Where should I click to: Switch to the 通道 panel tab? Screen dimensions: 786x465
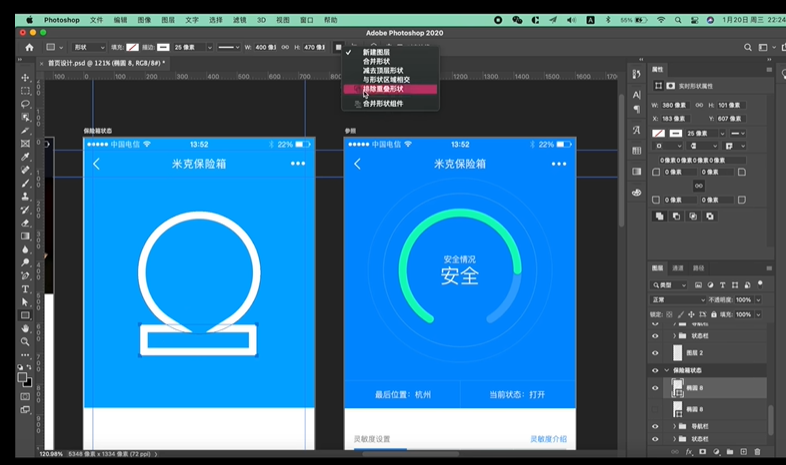click(x=678, y=268)
